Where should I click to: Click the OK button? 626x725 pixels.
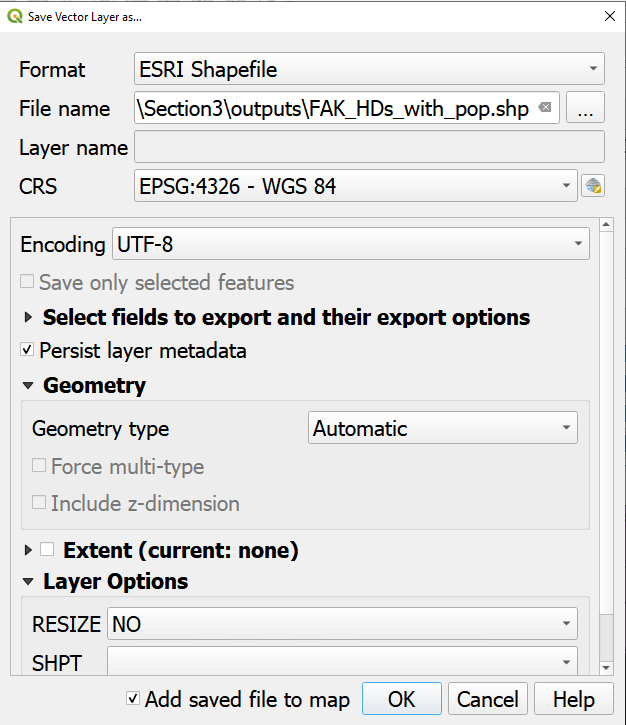(401, 699)
